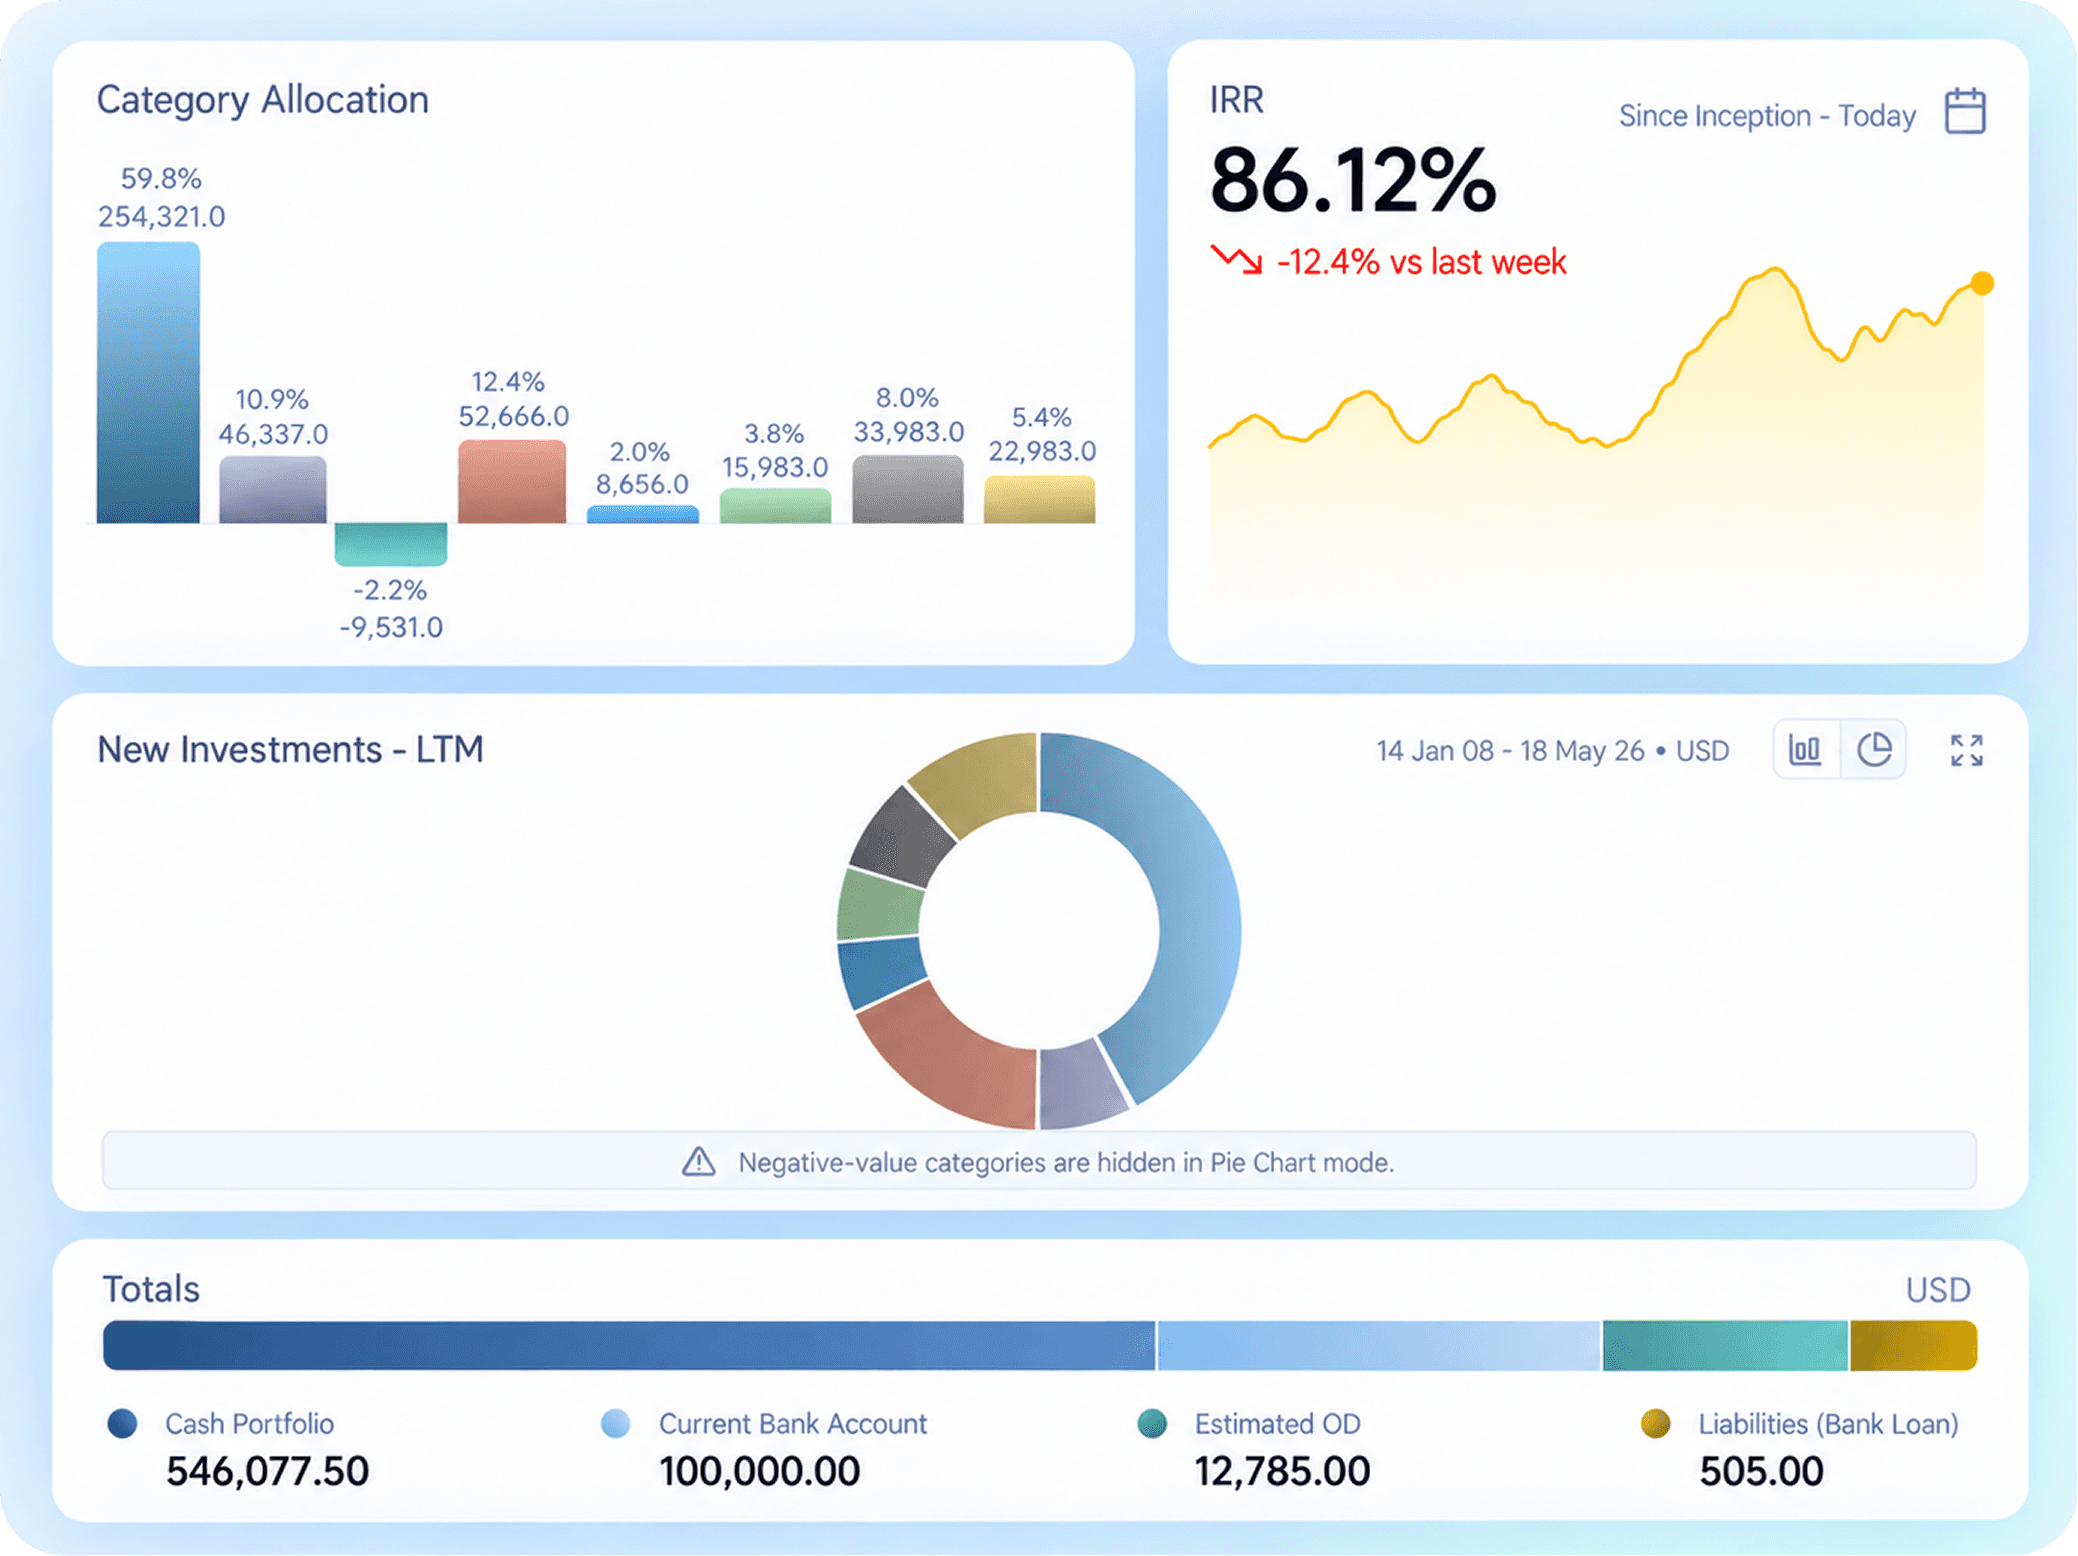Click the 12,785.00 Estimated OD value
The width and height of the screenshot is (2078, 1556).
click(x=1282, y=1471)
